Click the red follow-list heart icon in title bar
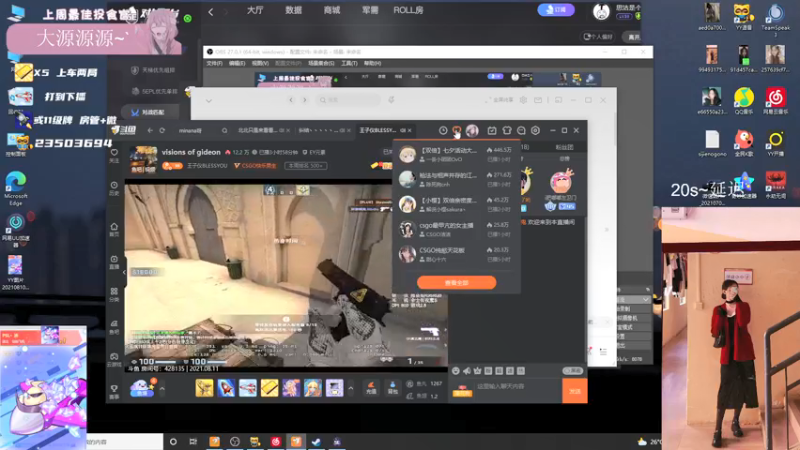Image resolution: width=800 pixels, height=450 pixels. coord(457,131)
